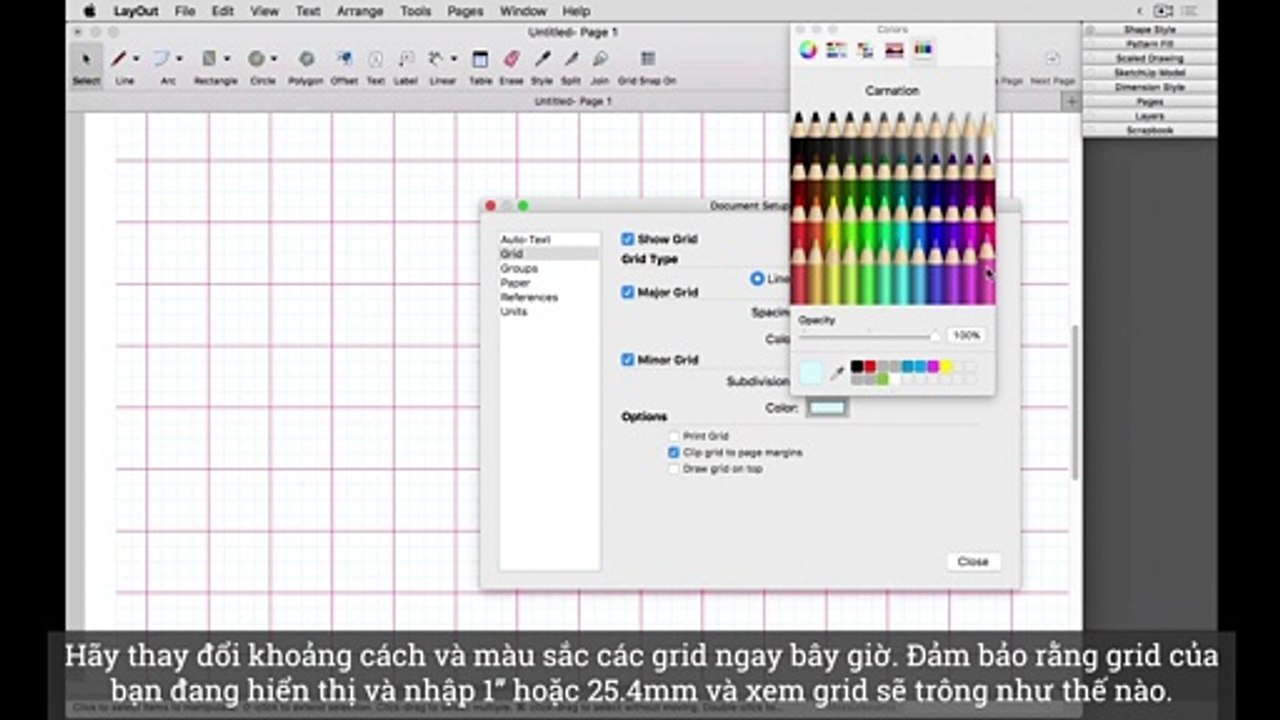The image size is (1280, 720).
Task: Adjust the Opacity slider handle
Action: click(935, 336)
